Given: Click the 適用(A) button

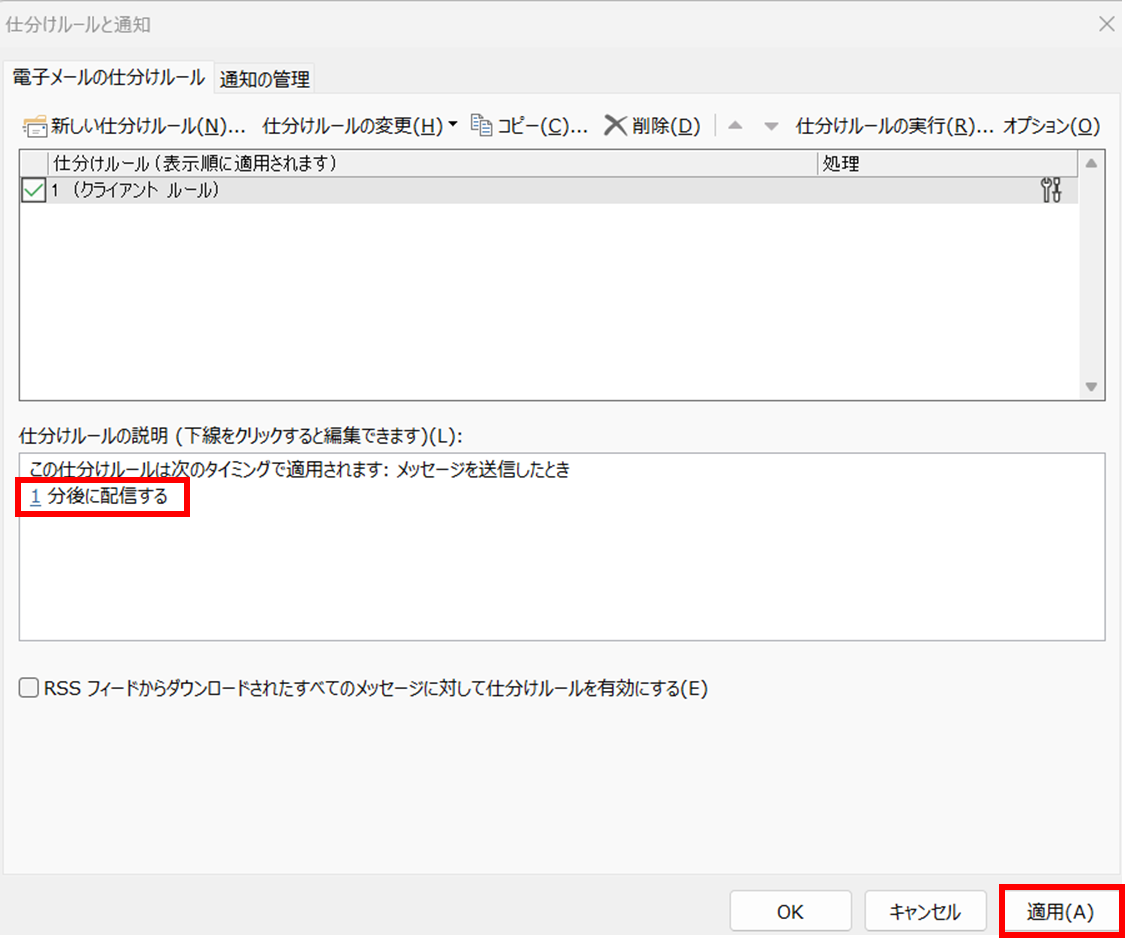Looking at the screenshot, I should pyautogui.click(x=1060, y=912).
